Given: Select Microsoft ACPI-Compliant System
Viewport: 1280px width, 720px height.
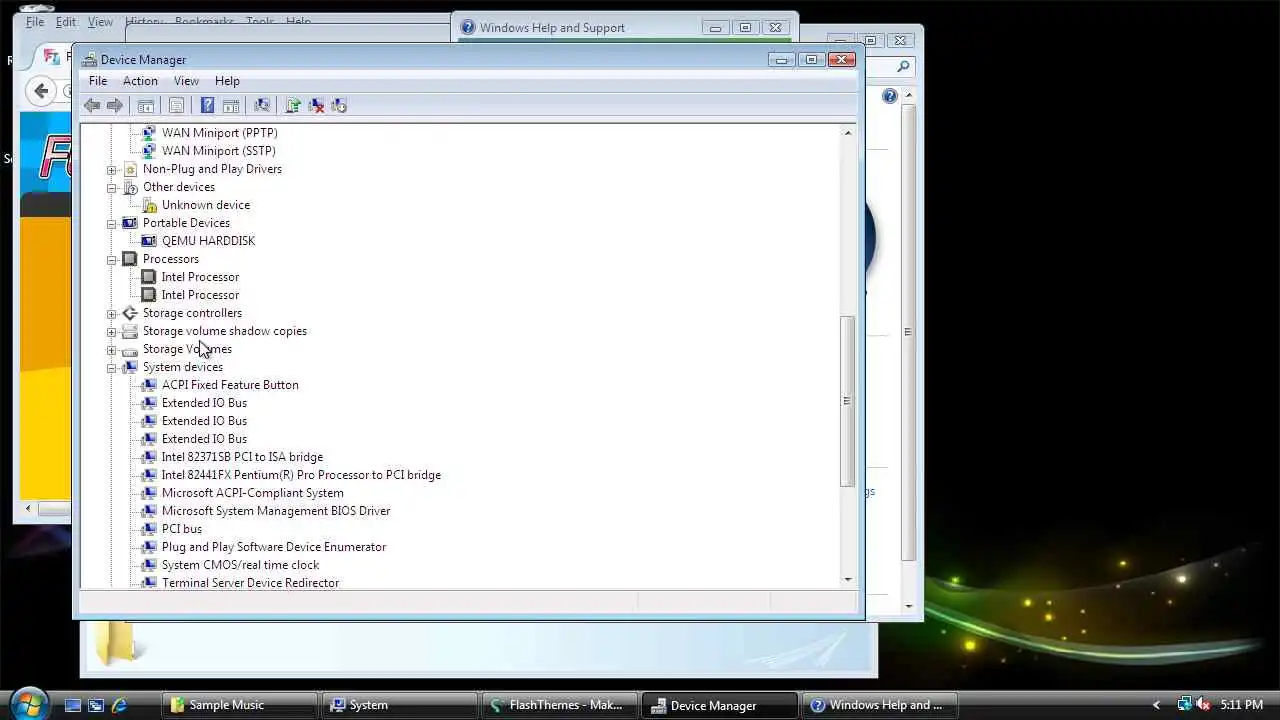Looking at the screenshot, I should tap(252, 493).
